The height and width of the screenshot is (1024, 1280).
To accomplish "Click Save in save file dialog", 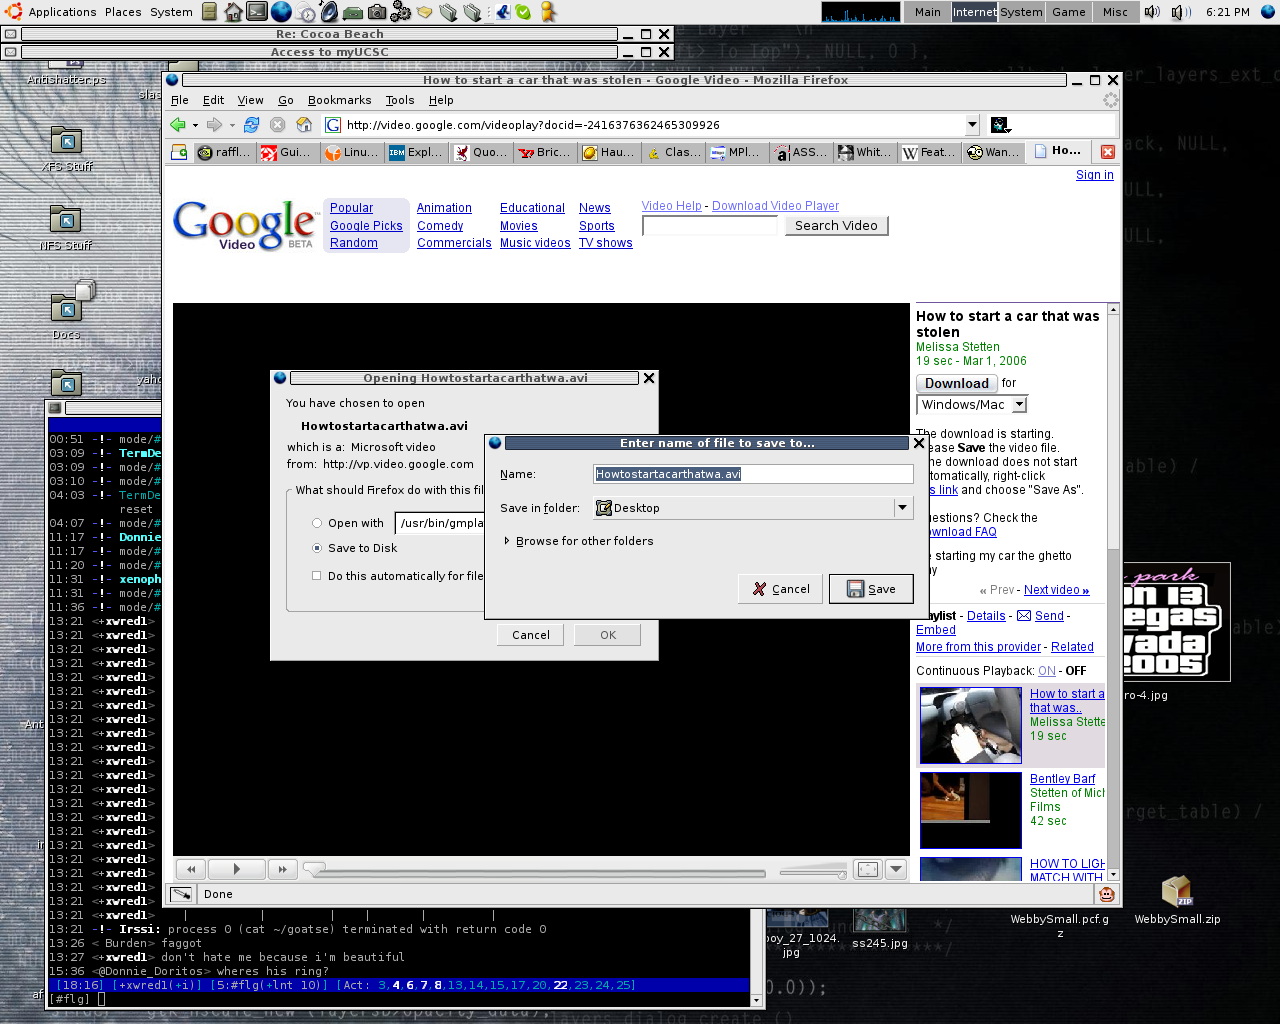I will click(x=871, y=589).
